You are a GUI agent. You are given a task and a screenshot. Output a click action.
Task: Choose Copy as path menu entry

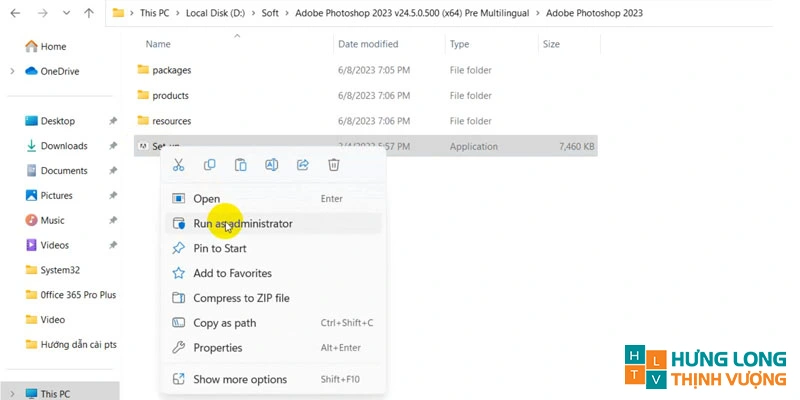click(273, 323)
